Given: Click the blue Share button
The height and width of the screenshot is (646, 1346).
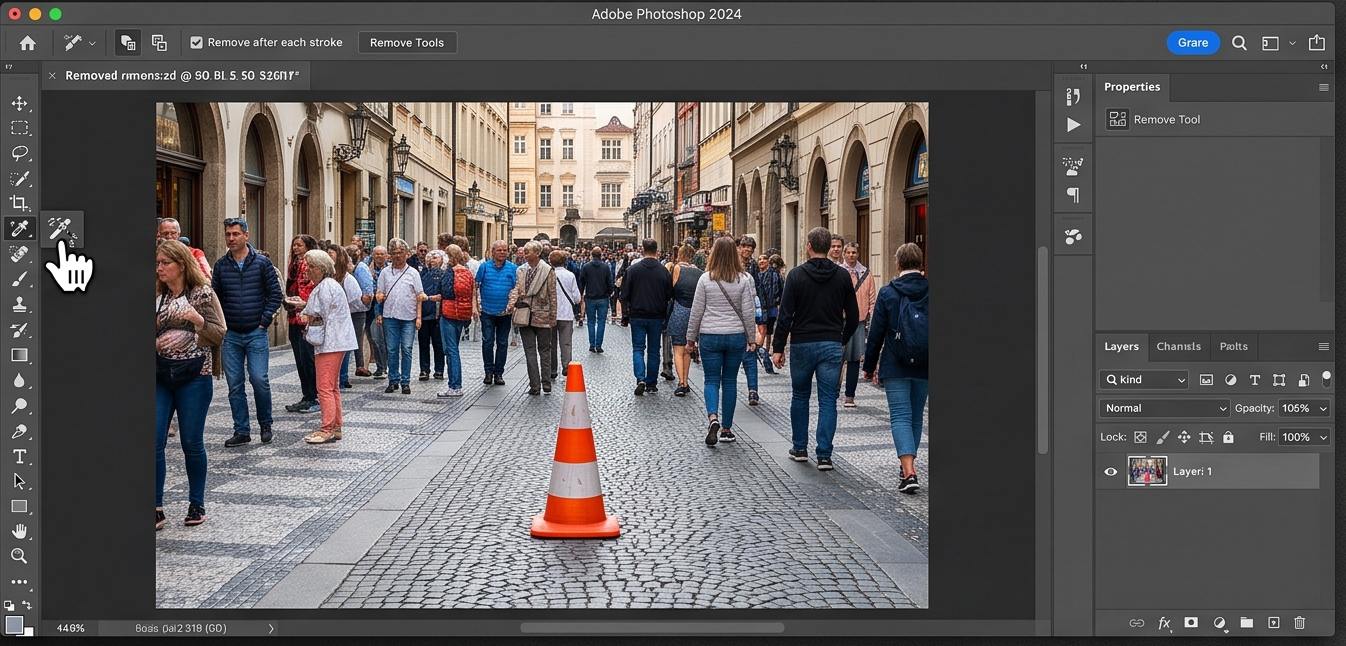Looking at the screenshot, I should (1192, 43).
